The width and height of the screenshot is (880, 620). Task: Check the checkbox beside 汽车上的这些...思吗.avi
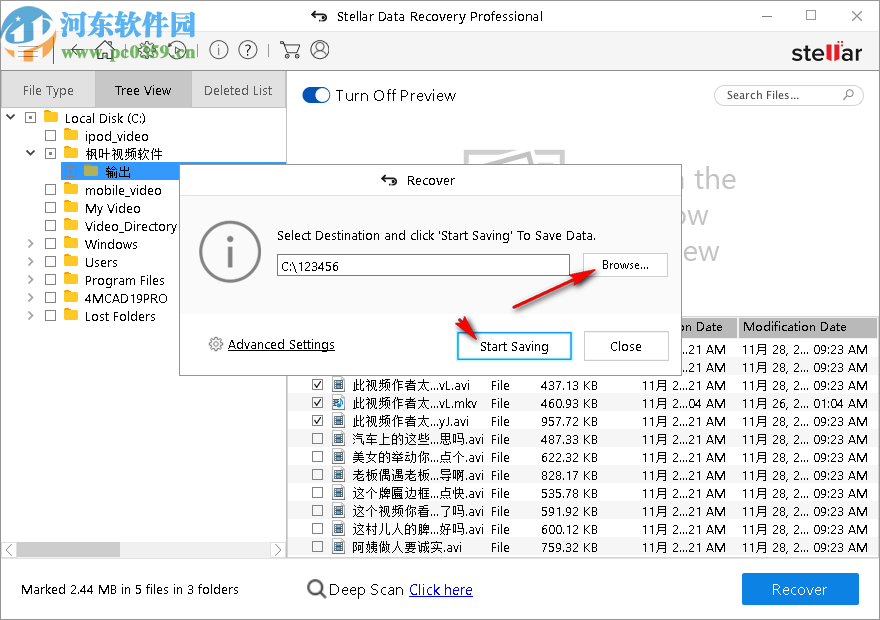(318, 438)
